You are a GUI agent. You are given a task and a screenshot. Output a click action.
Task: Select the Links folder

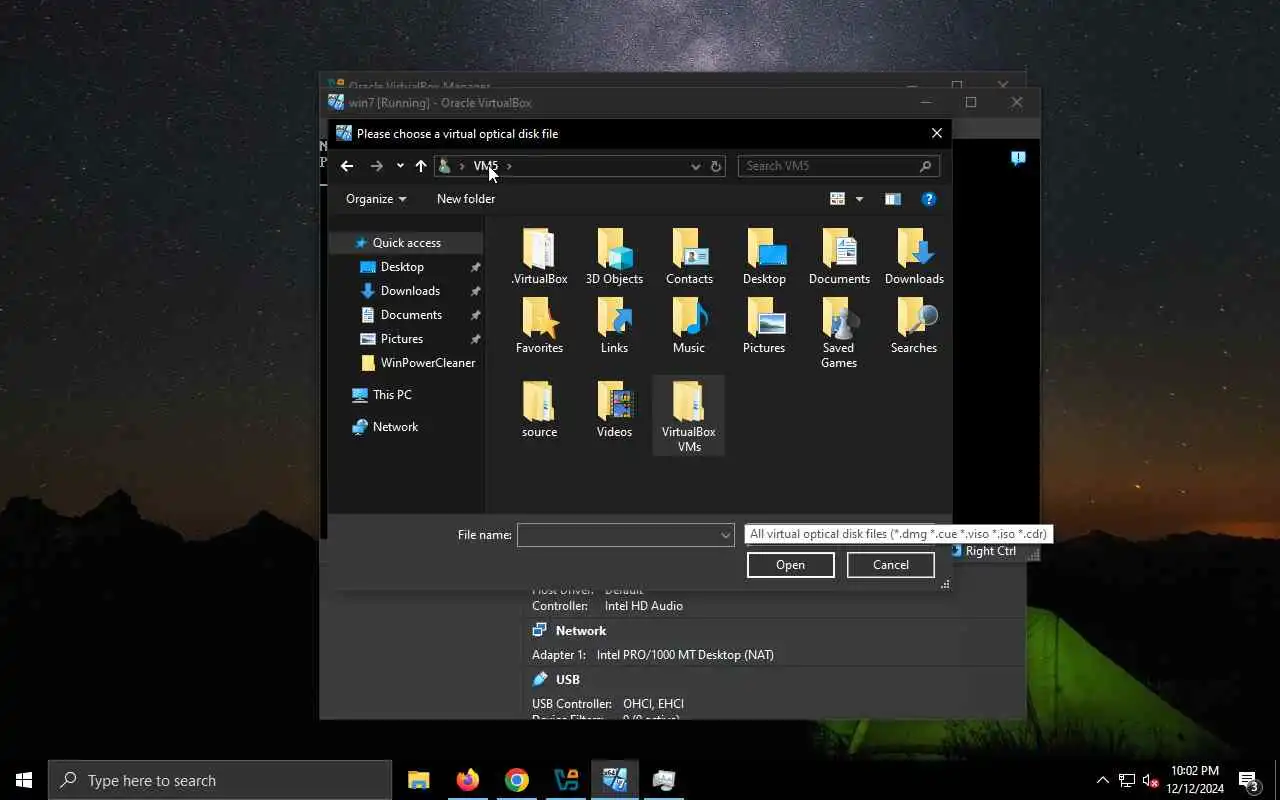coord(614,326)
